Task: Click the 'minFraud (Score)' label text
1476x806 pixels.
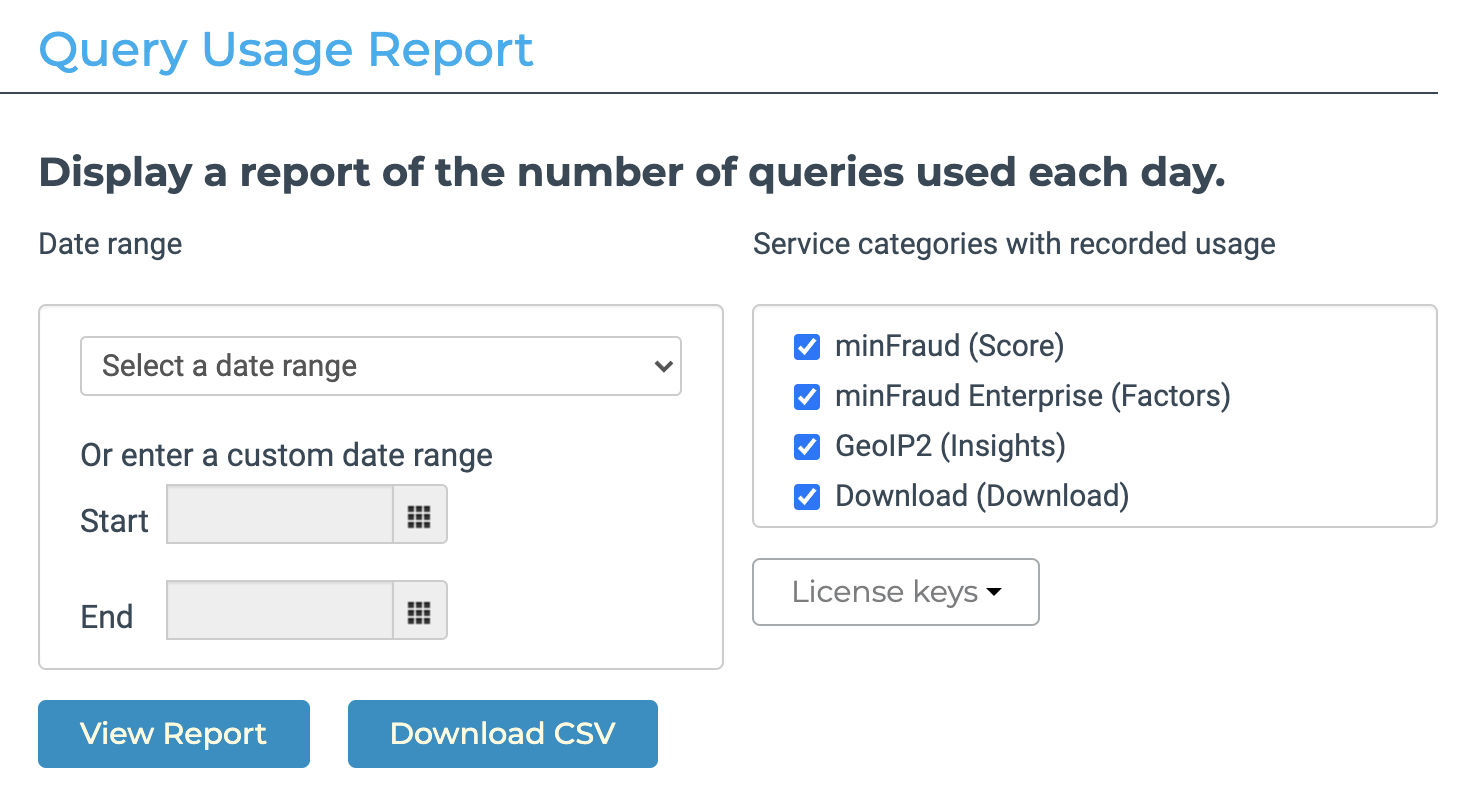Action: [949, 346]
